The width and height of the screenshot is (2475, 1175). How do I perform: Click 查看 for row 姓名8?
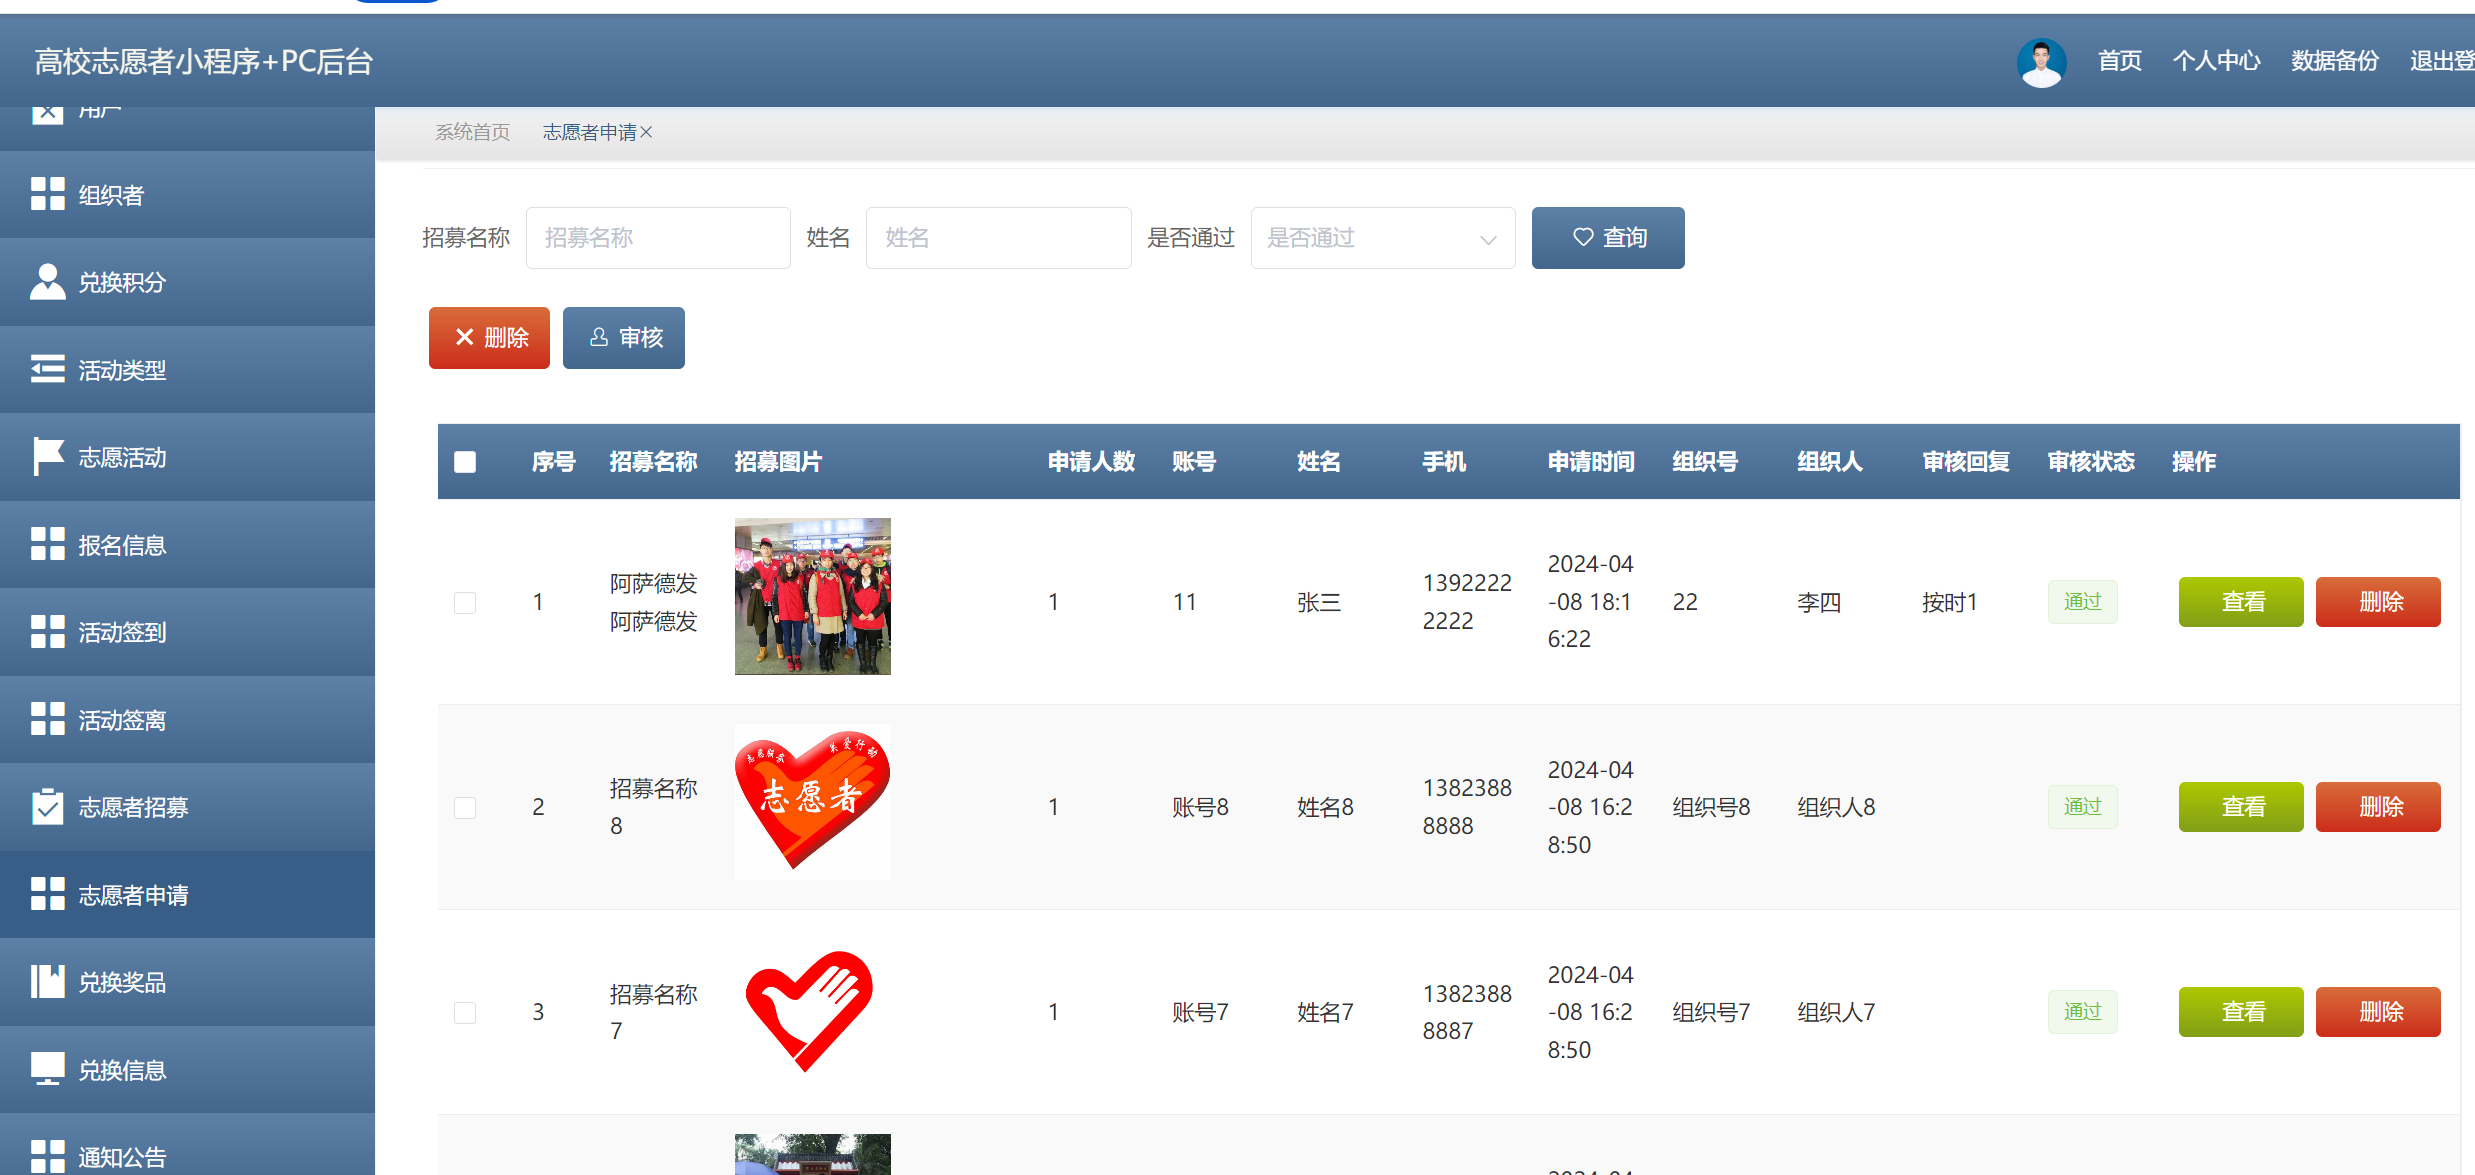click(2241, 807)
